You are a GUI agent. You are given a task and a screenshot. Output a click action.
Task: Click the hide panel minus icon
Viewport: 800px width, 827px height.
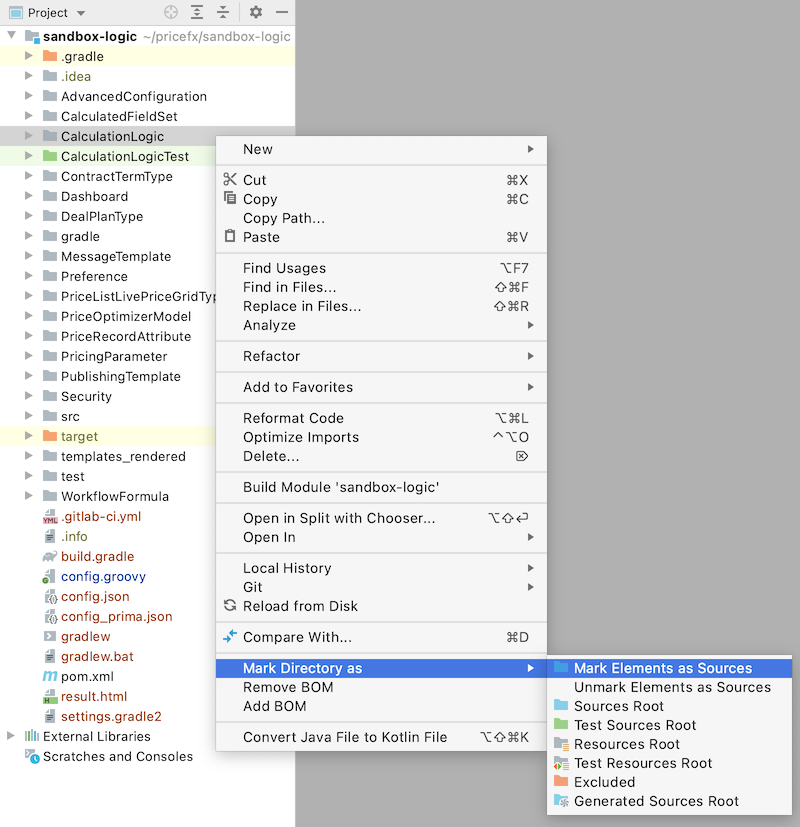[282, 13]
